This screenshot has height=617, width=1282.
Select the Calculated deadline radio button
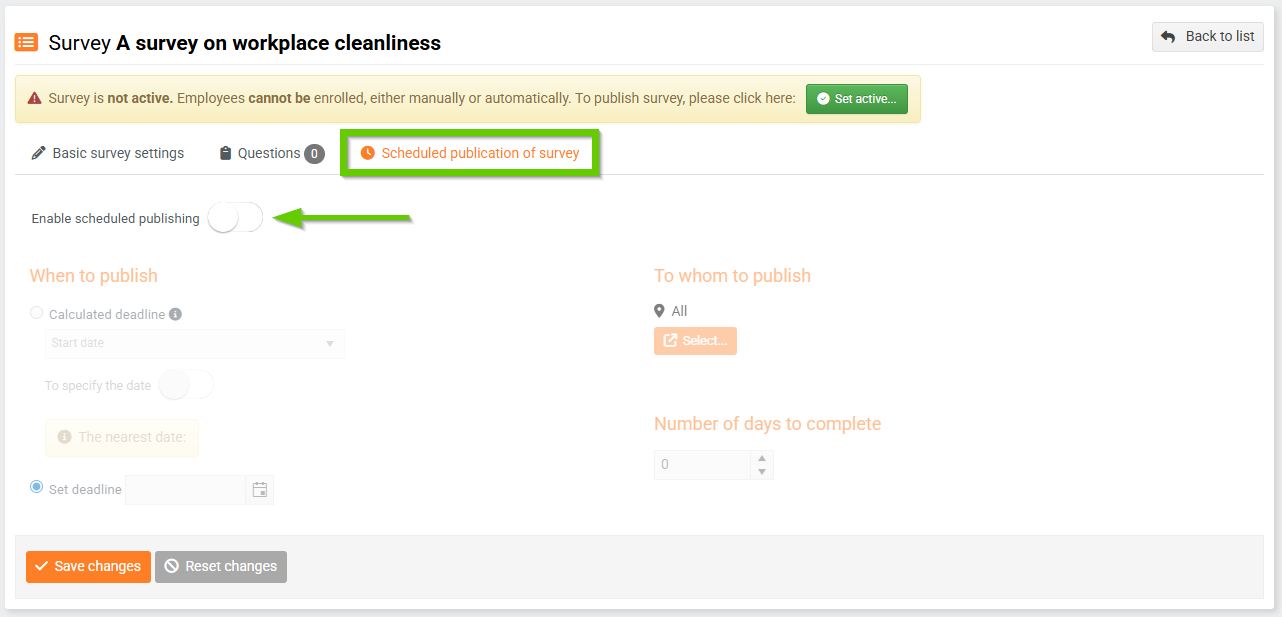37,313
